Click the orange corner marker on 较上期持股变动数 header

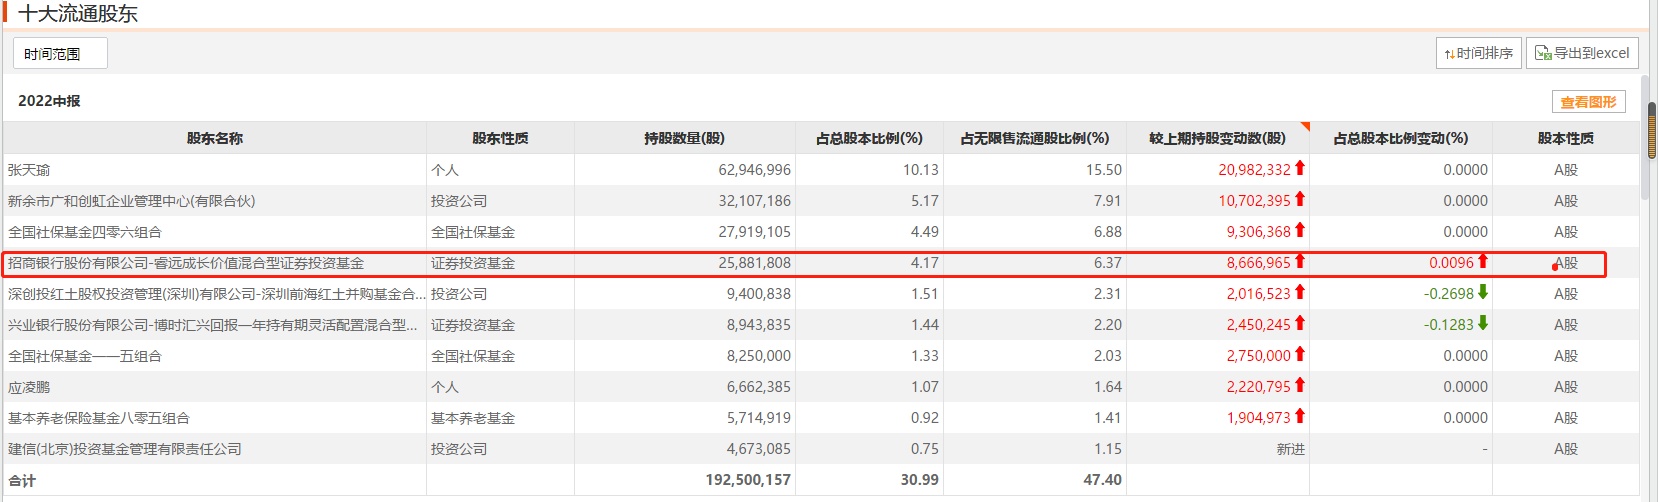click(1304, 127)
